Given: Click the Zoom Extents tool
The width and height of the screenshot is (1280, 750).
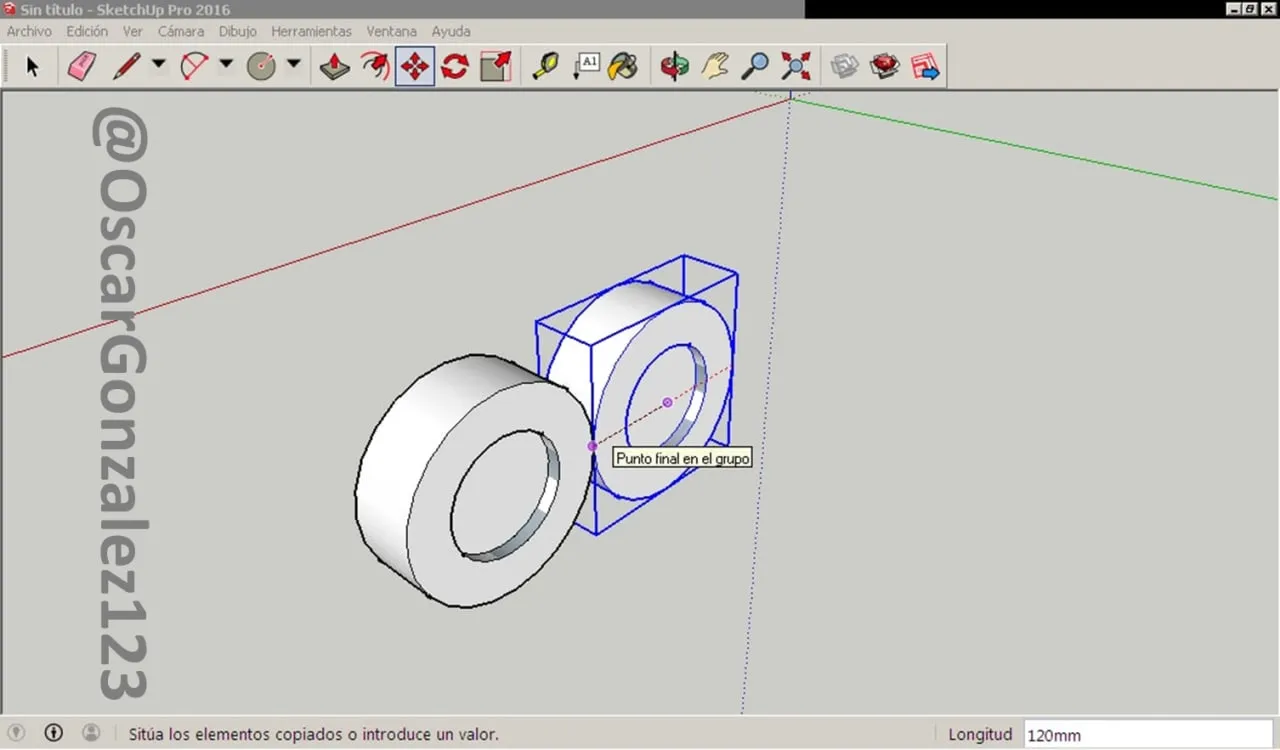Looking at the screenshot, I should [x=795, y=67].
